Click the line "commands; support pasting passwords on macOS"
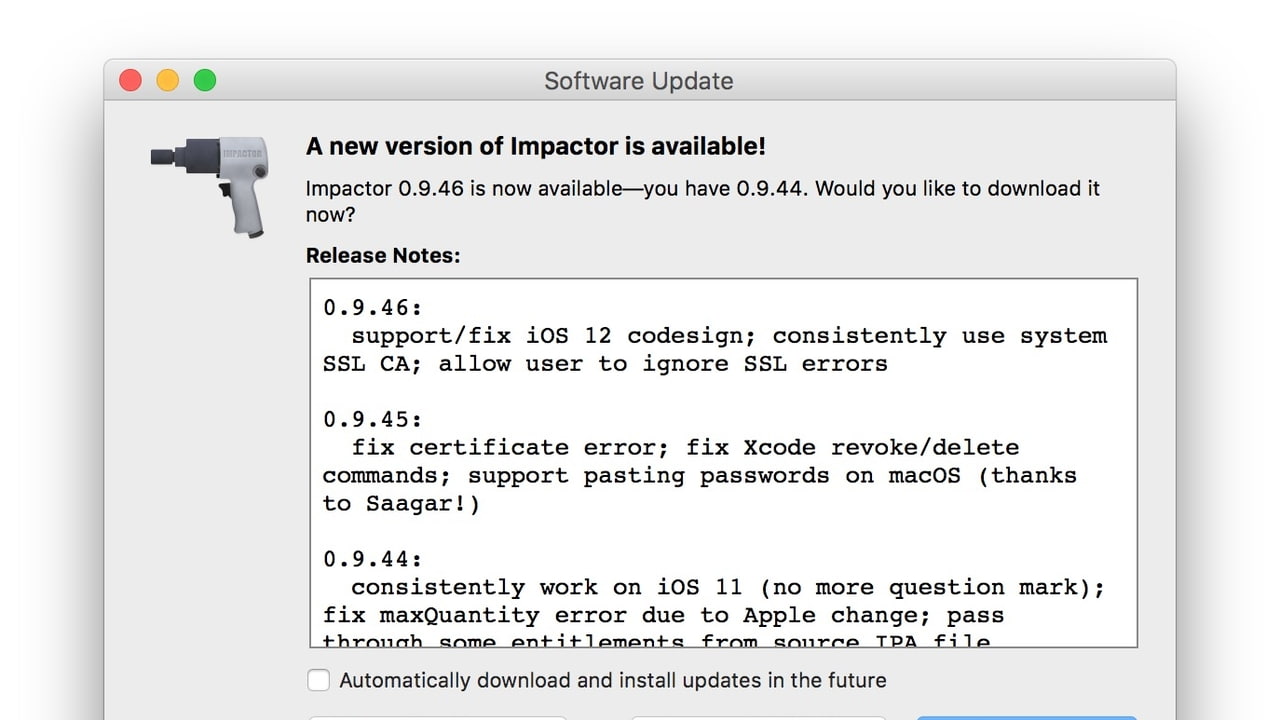 point(700,475)
